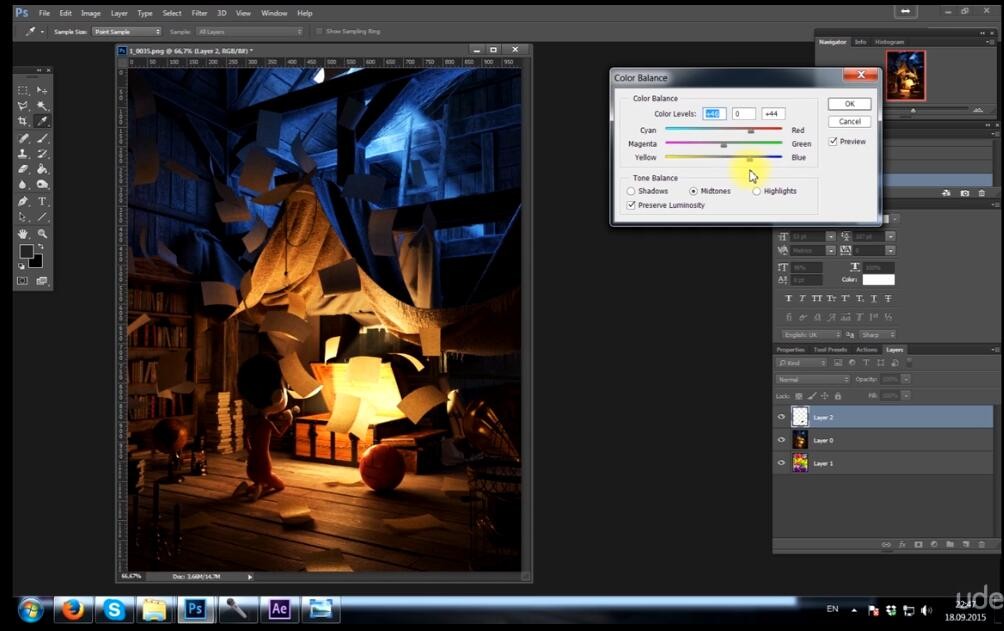Click the Cyan-Red slider handle

click(x=750, y=130)
